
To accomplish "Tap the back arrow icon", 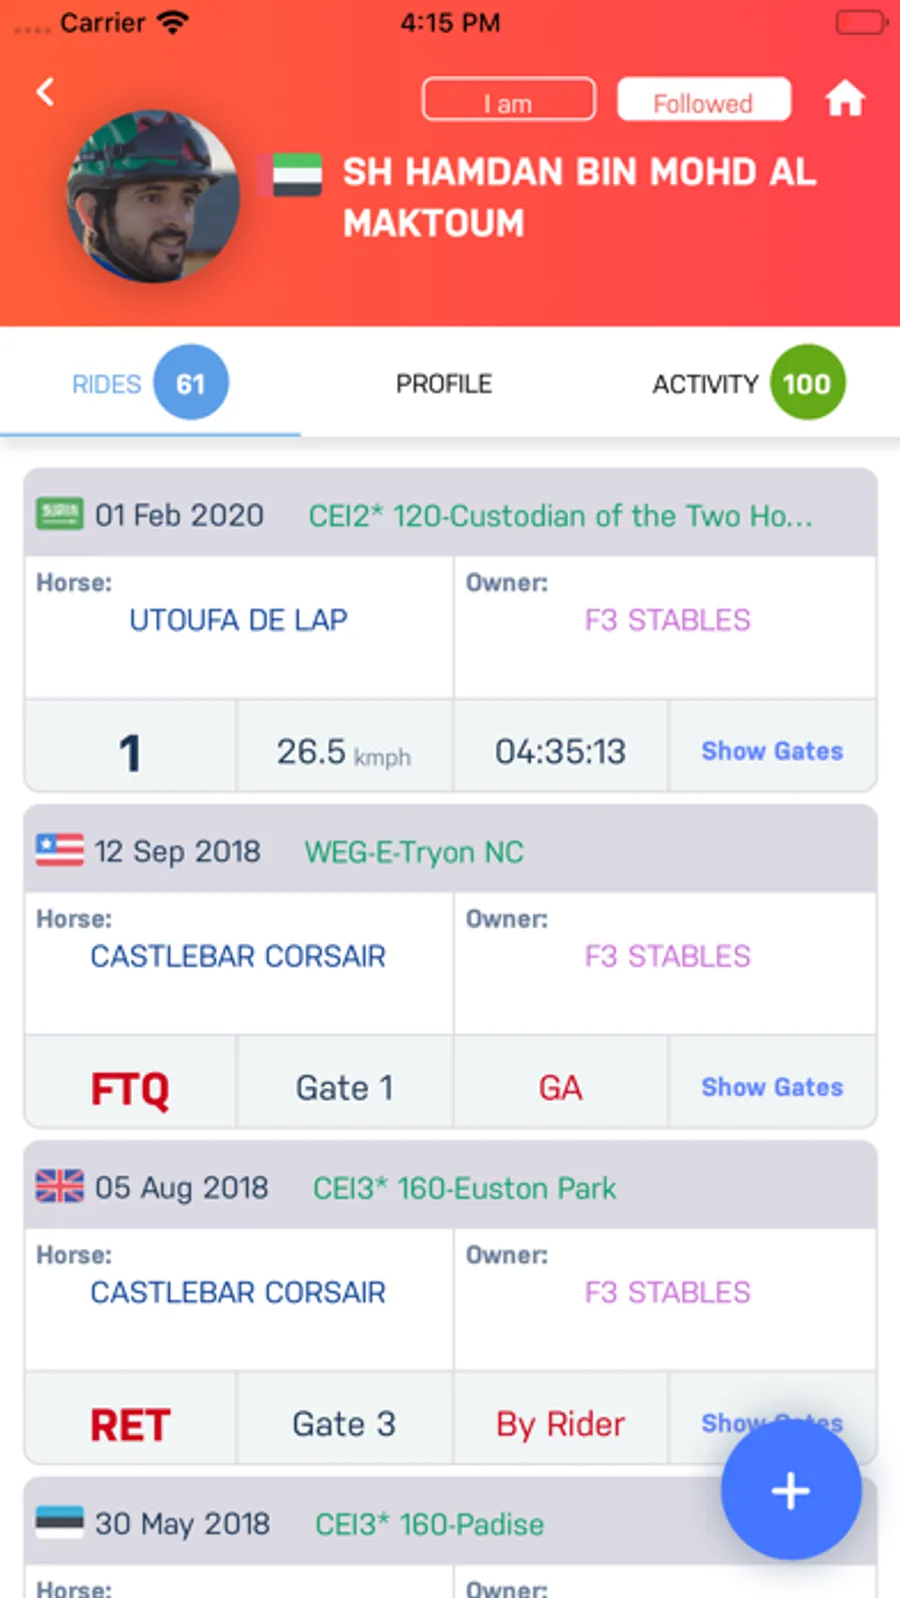I will point(45,93).
